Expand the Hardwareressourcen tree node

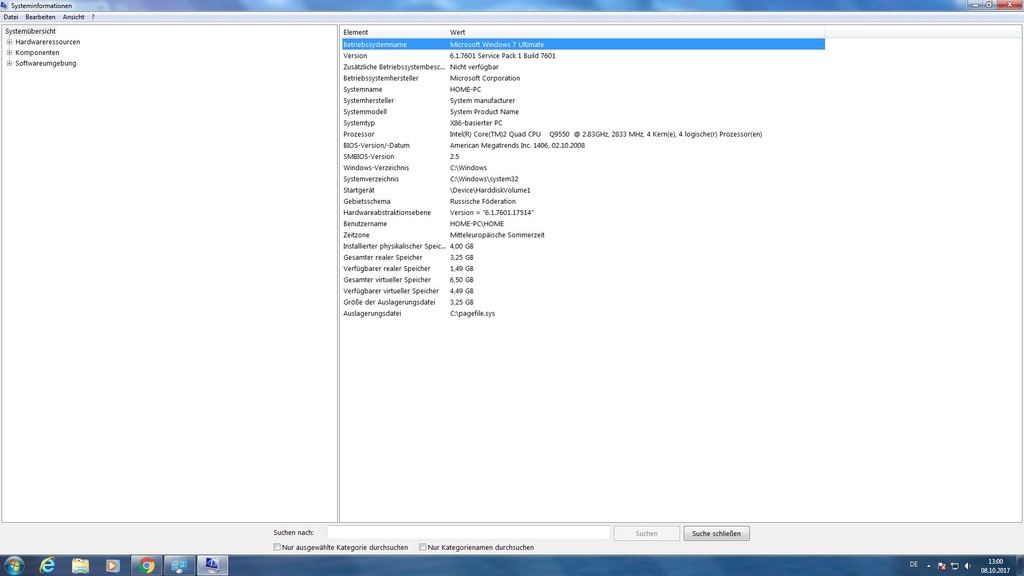pos(9,42)
